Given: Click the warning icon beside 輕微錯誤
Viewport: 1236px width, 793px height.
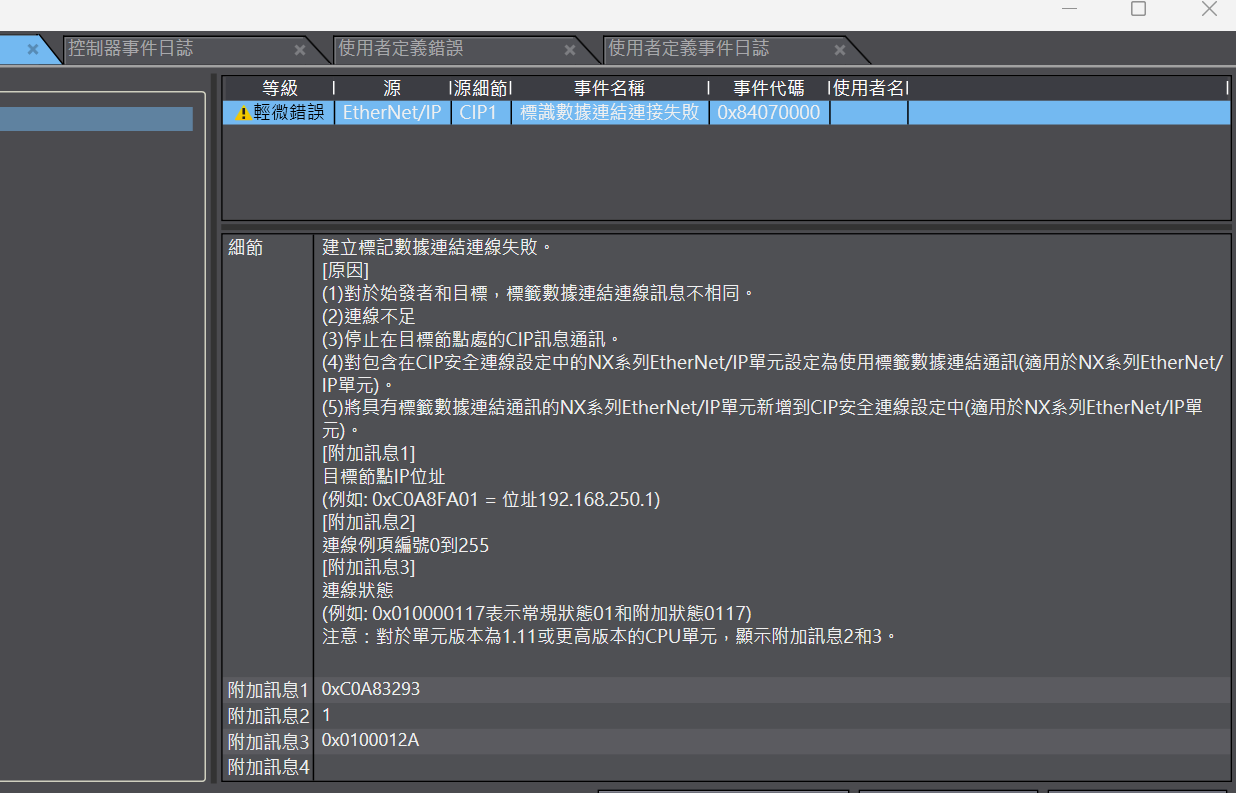Looking at the screenshot, I should coord(243,113).
